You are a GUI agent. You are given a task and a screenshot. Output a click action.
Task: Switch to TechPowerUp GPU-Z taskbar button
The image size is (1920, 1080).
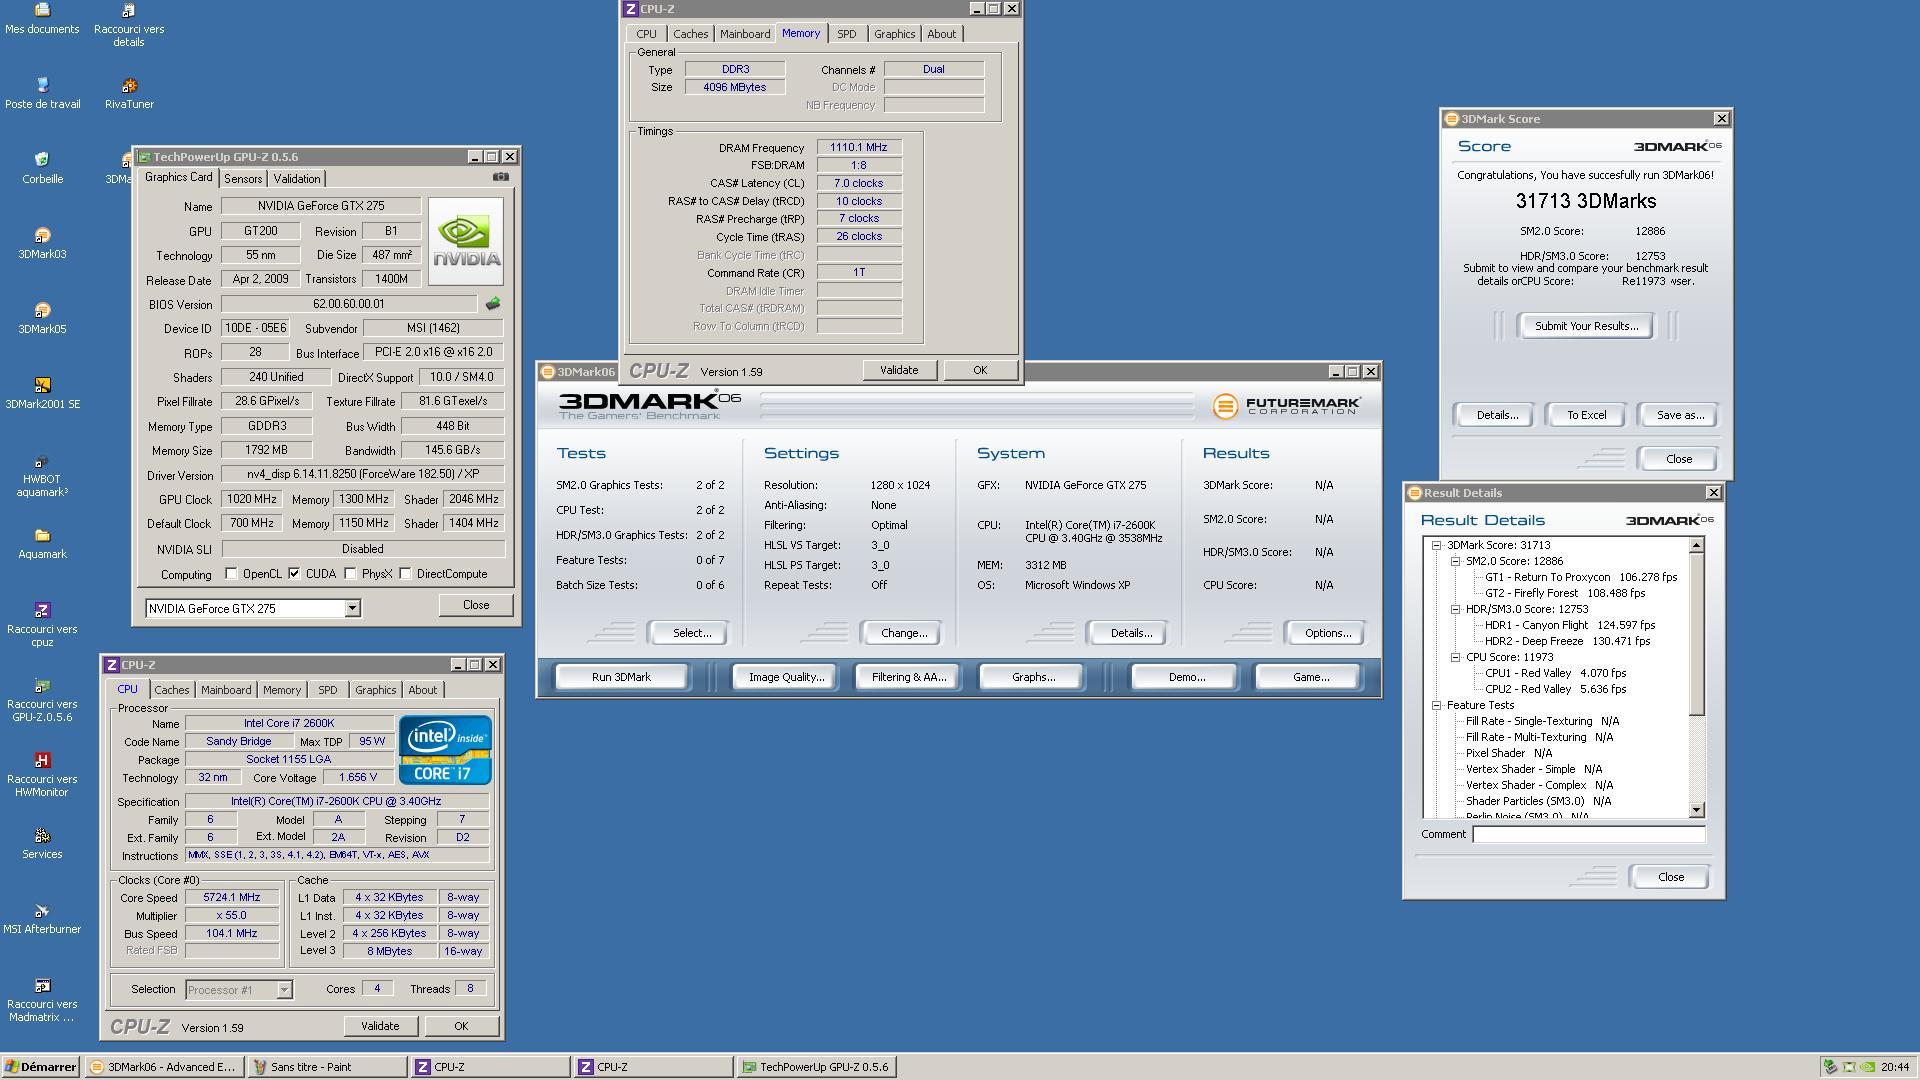[x=816, y=1067]
